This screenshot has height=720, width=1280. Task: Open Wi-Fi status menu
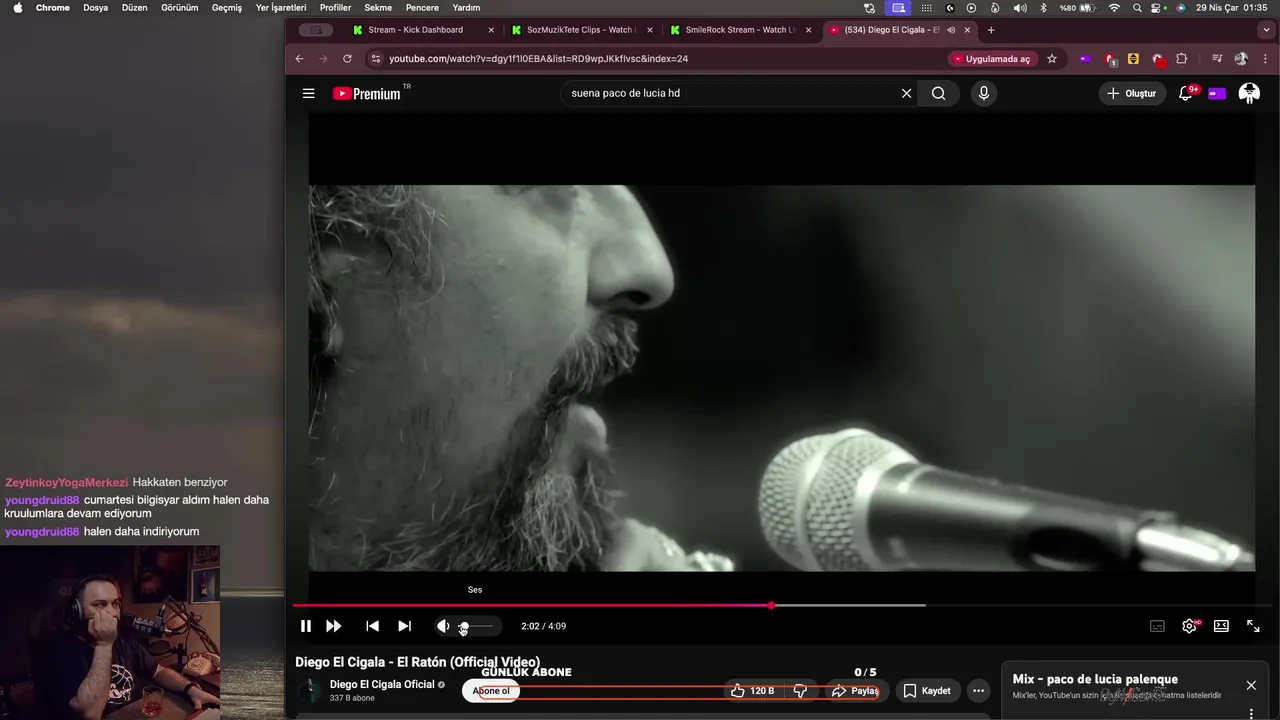click(1114, 7)
